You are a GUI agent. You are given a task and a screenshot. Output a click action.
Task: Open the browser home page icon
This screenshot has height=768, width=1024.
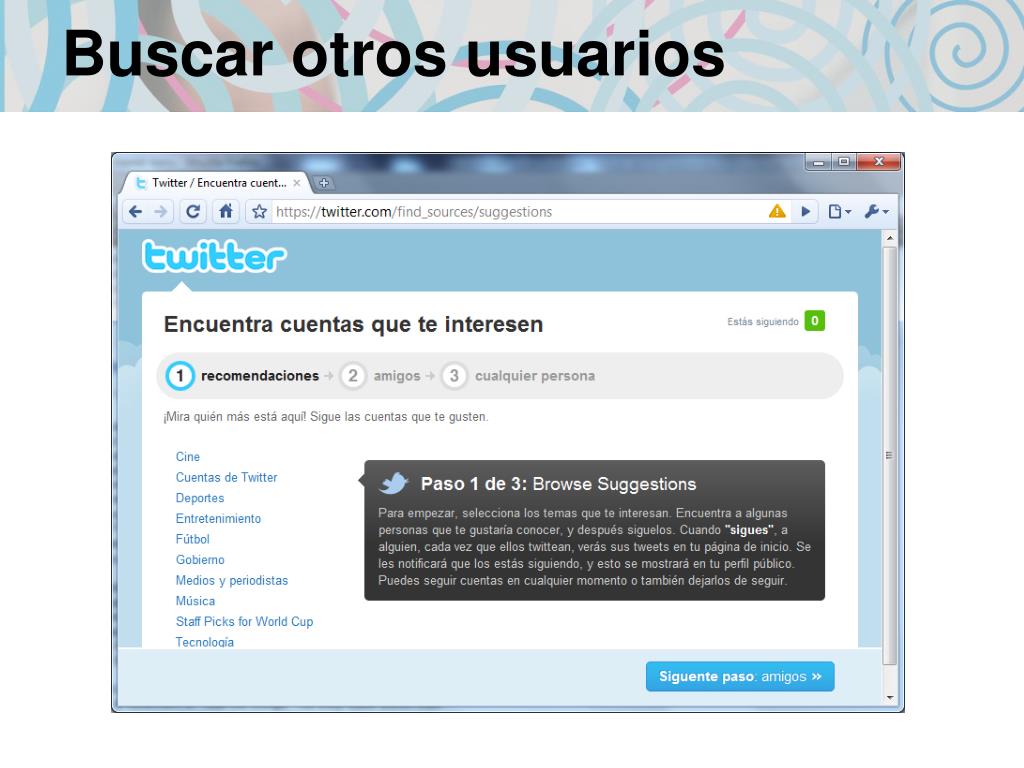click(226, 212)
